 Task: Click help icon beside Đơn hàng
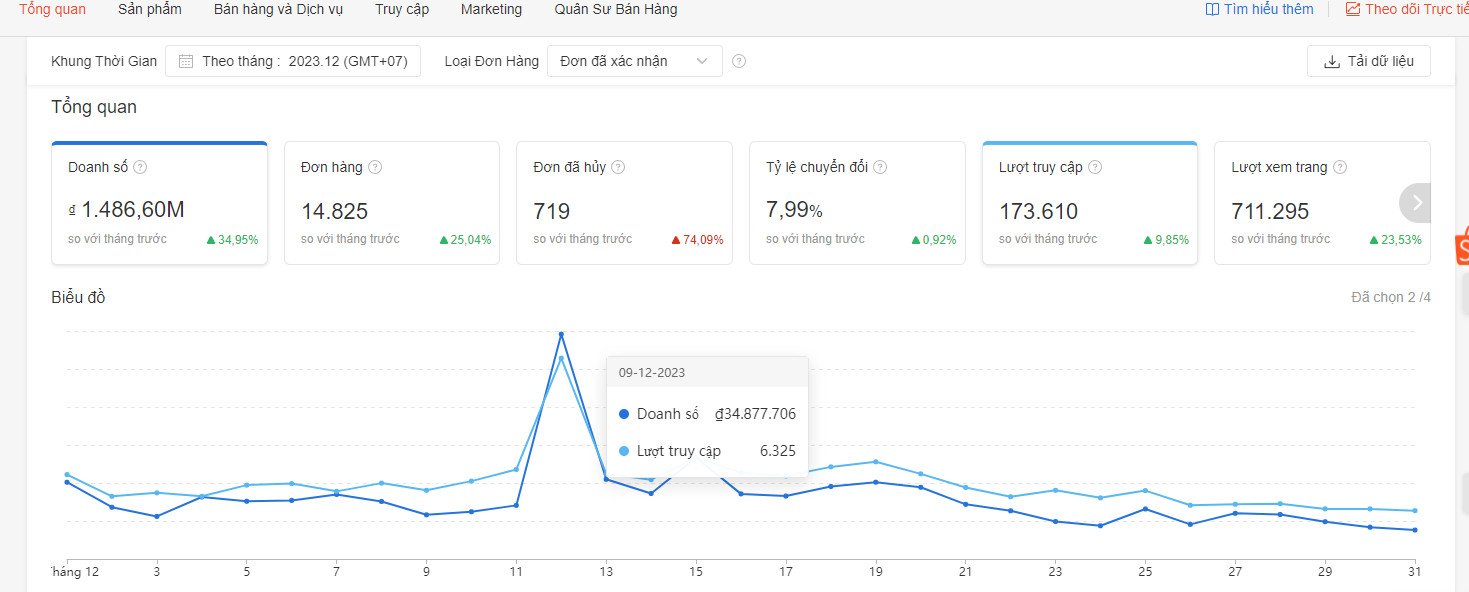(x=375, y=167)
